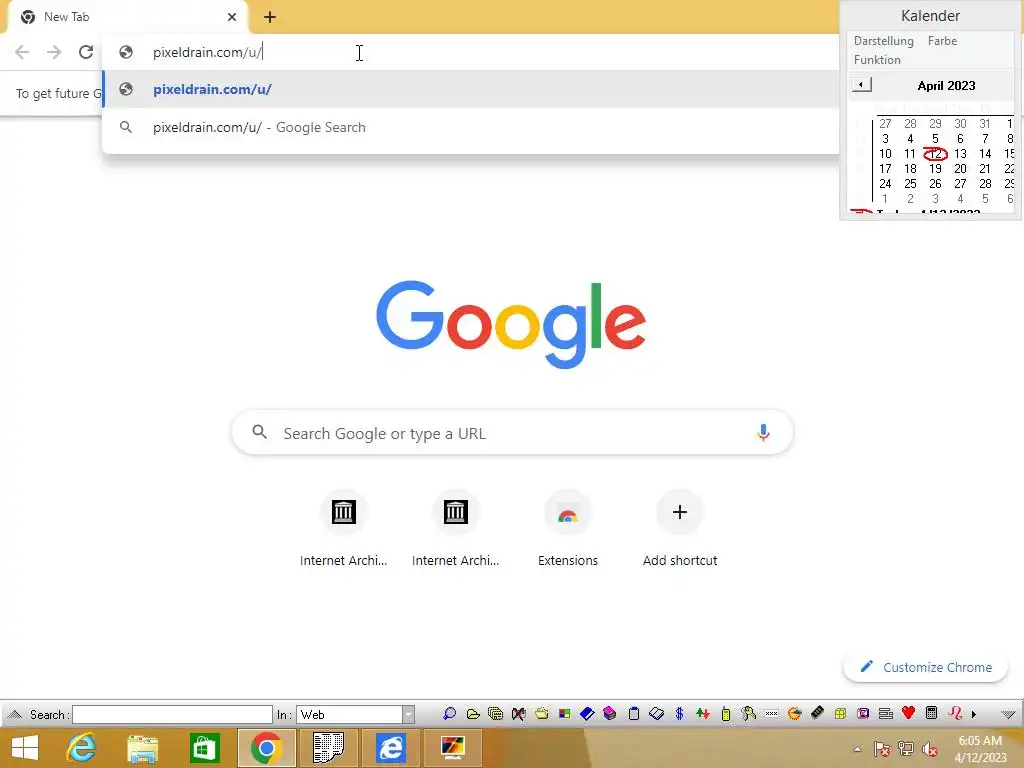This screenshot has width=1024, height=768.
Task: Click the gray arrow left of Search label
Action: 14,714
